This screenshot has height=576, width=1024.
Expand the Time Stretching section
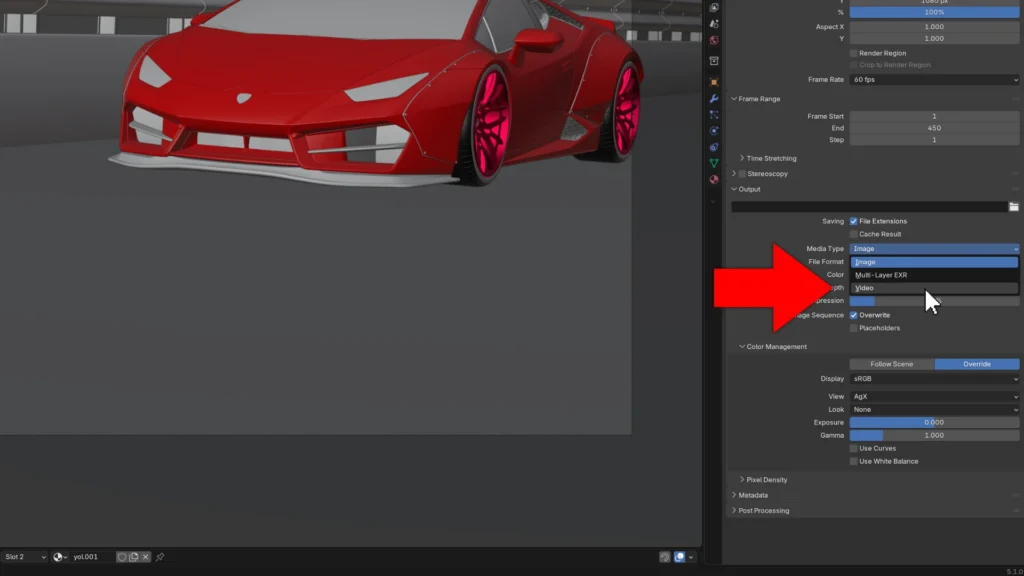(742, 159)
